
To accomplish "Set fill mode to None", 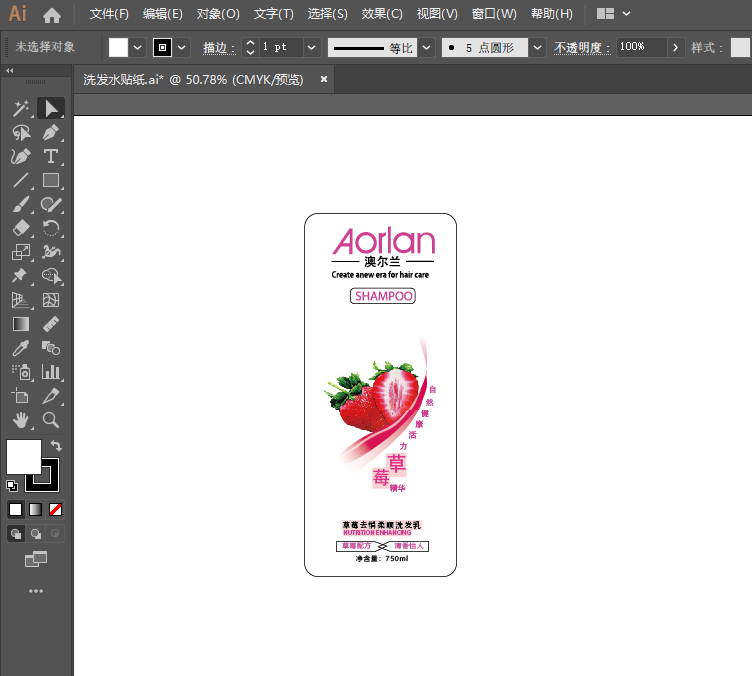I will pos(56,509).
